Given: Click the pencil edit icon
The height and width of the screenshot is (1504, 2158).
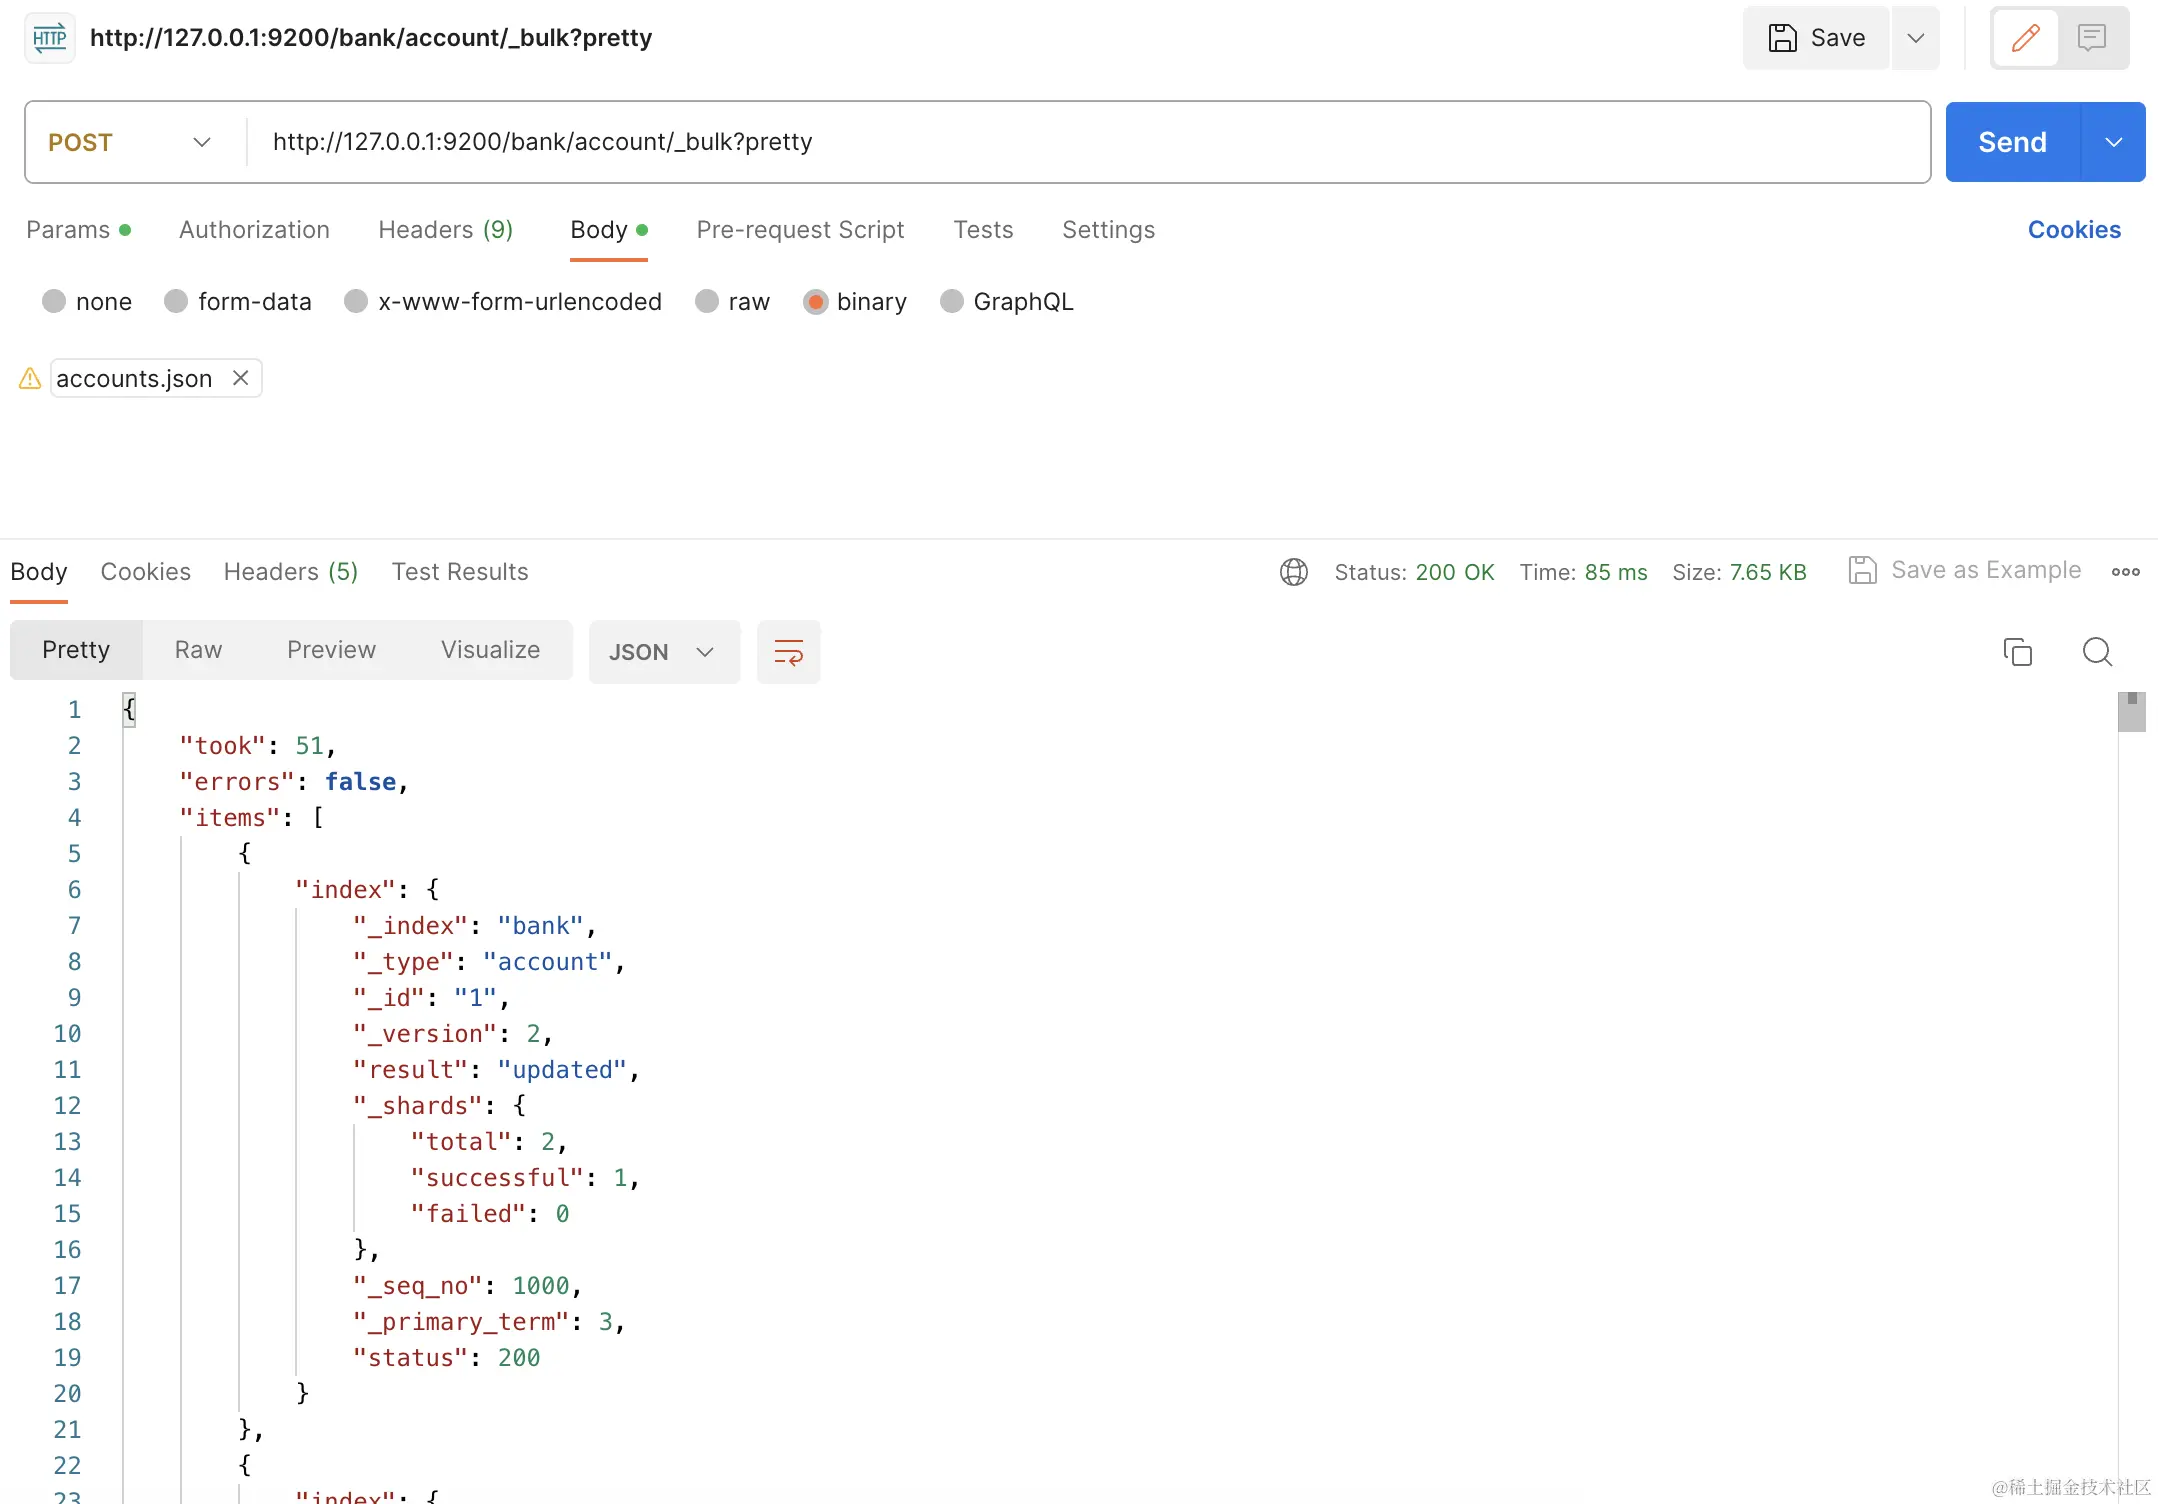Looking at the screenshot, I should pos(2025,38).
